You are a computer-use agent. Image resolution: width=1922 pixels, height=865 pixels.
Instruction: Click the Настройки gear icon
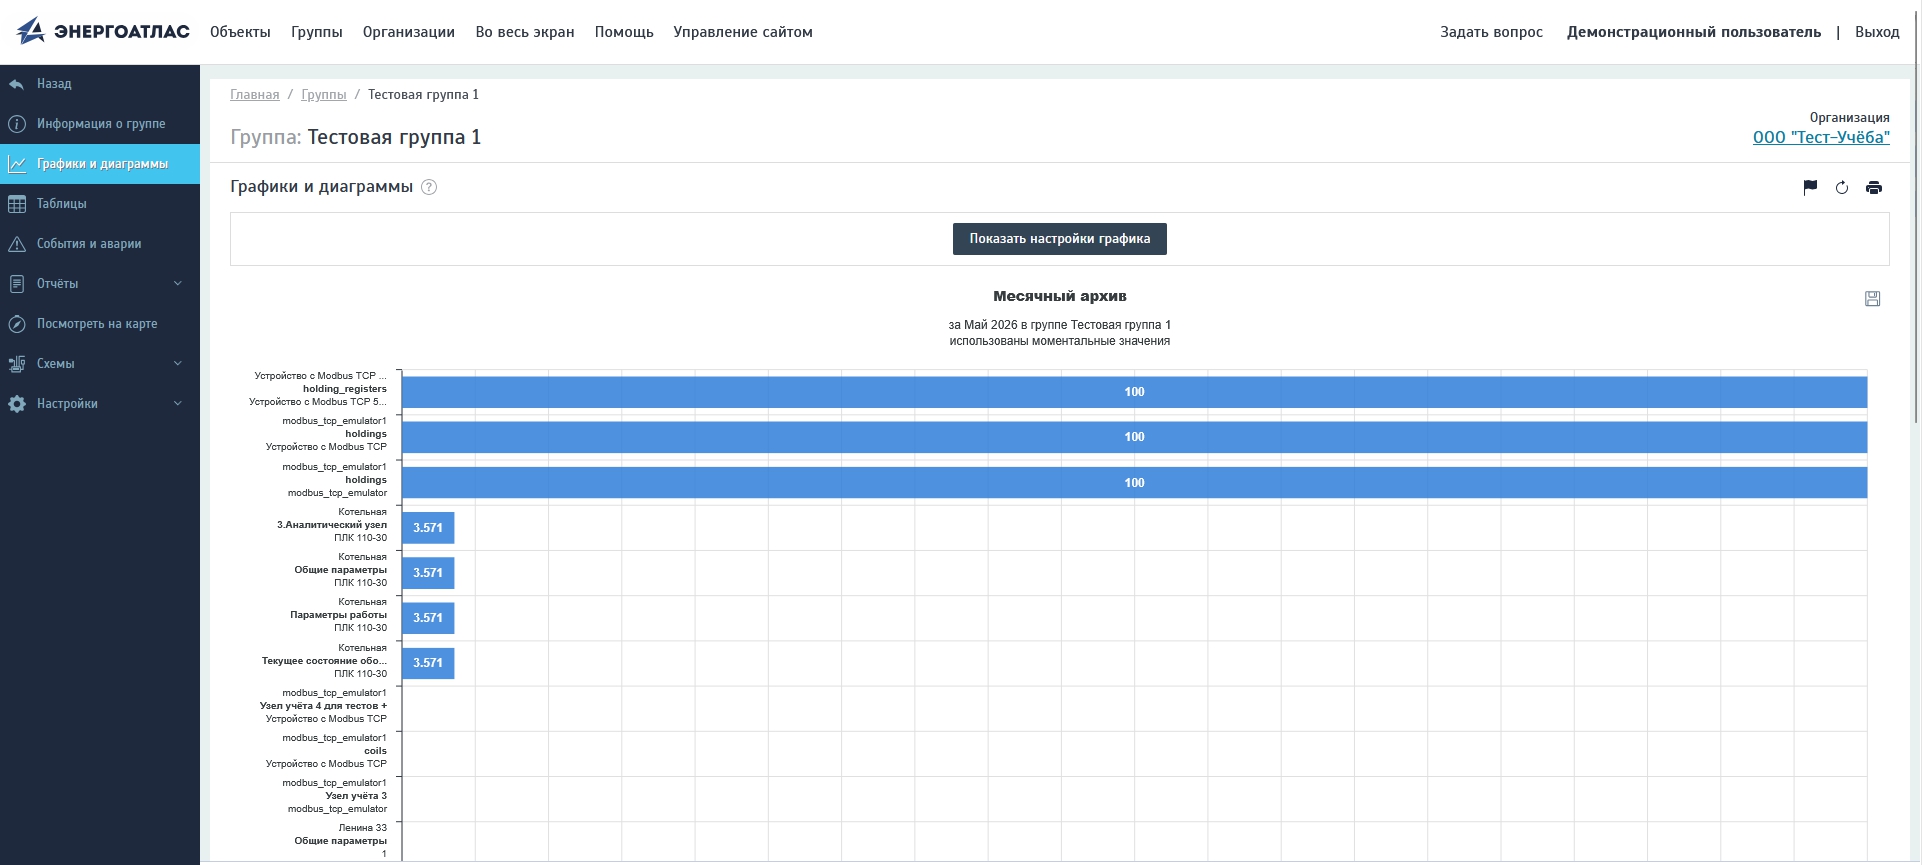pyautogui.click(x=17, y=404)
